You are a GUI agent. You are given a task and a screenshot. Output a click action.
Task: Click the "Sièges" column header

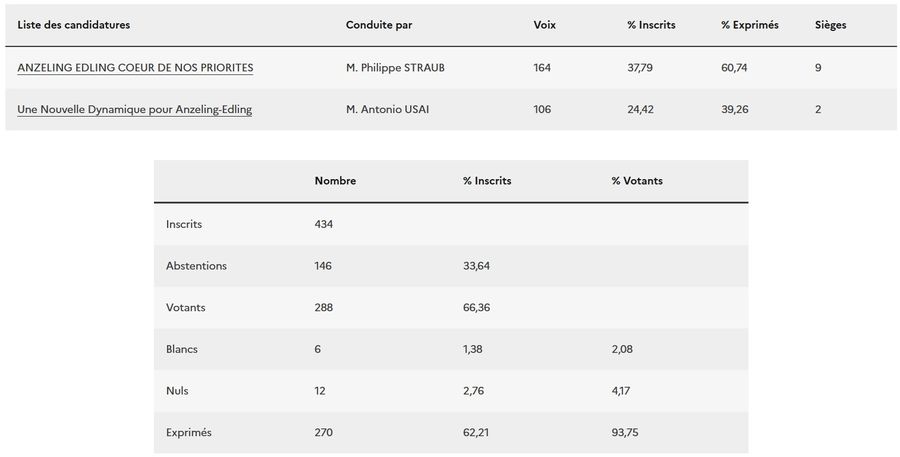[830, 25]
